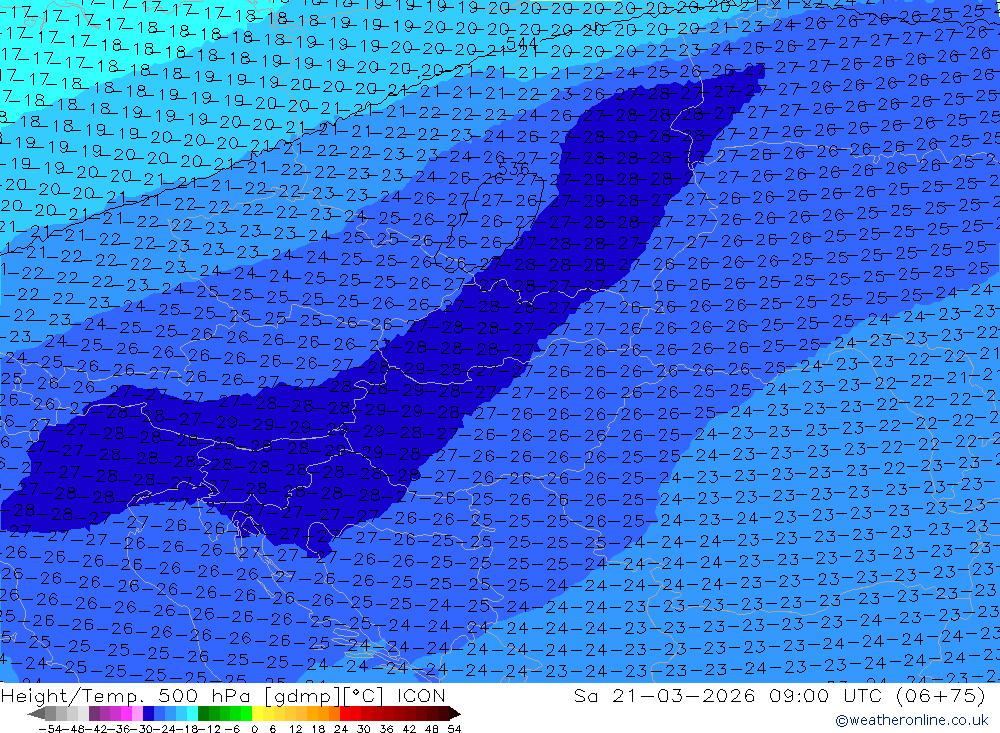
Task: Click the '-54' legend scale label
Action: click(50, 729)
